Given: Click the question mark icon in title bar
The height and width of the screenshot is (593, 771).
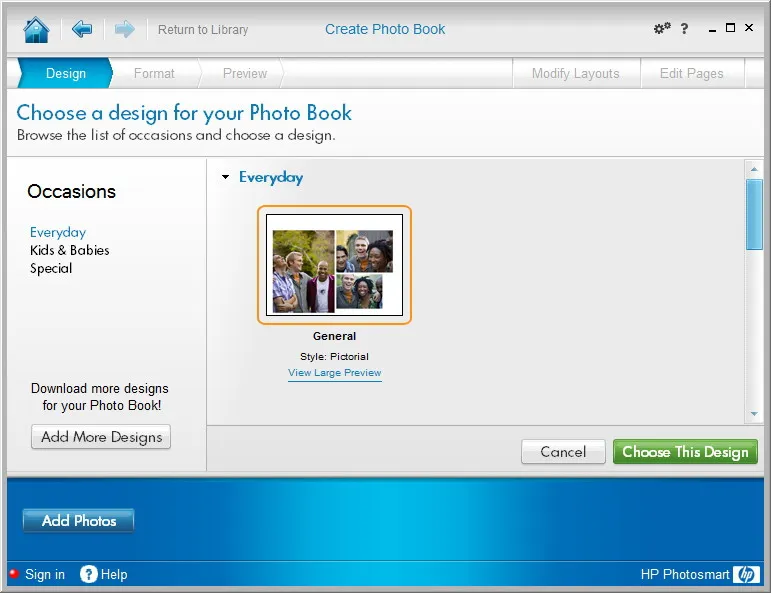Looking at the screenshot, I should (x=684, y=29).
